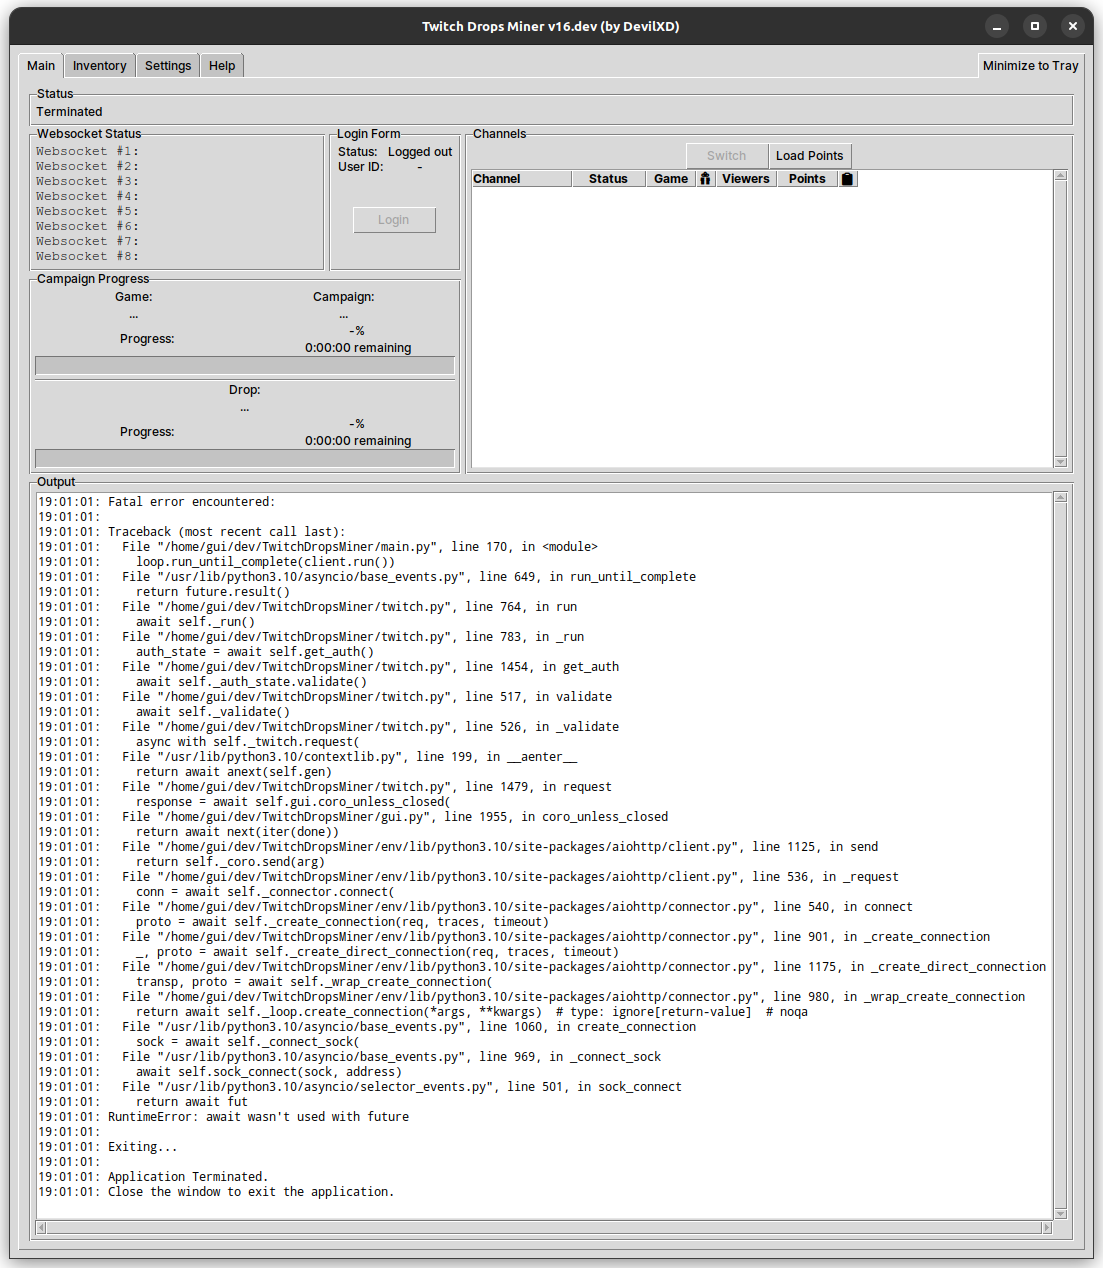Click the 'Application Terminated.' log line

[188, 1177]
